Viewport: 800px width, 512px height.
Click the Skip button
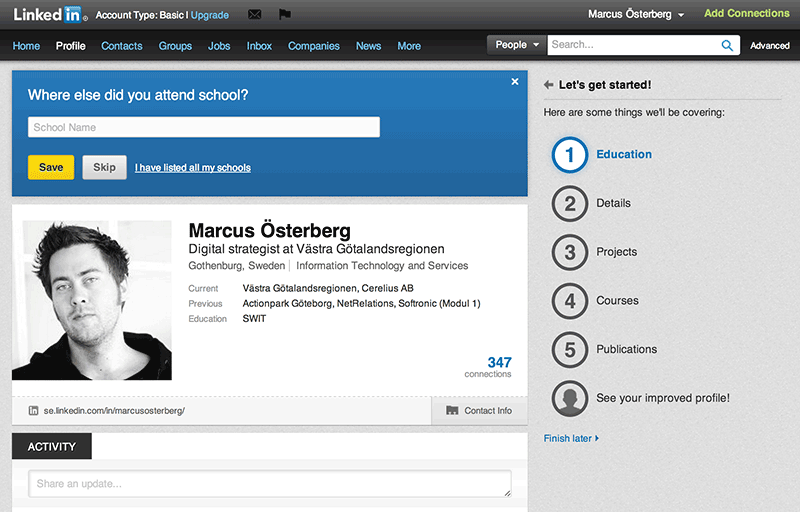105,167
